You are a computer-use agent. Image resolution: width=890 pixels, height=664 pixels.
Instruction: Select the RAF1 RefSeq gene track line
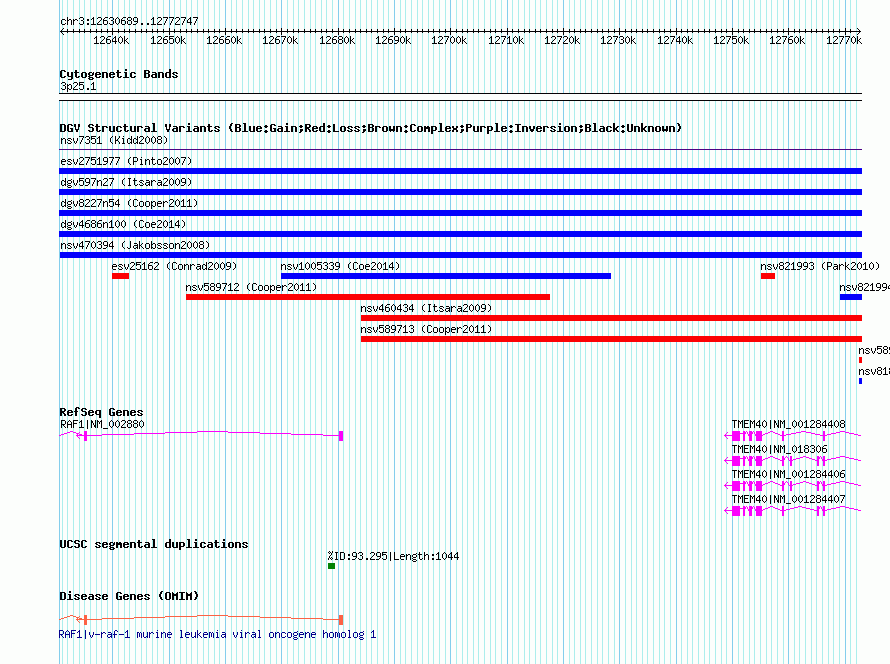[201, 435]
